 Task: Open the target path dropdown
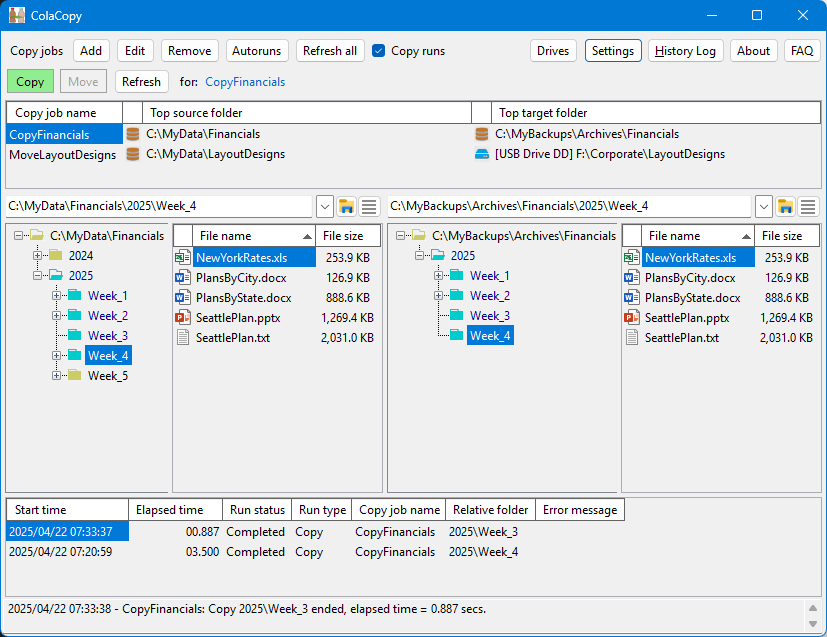pyautogui.click(x=764, y=206)
